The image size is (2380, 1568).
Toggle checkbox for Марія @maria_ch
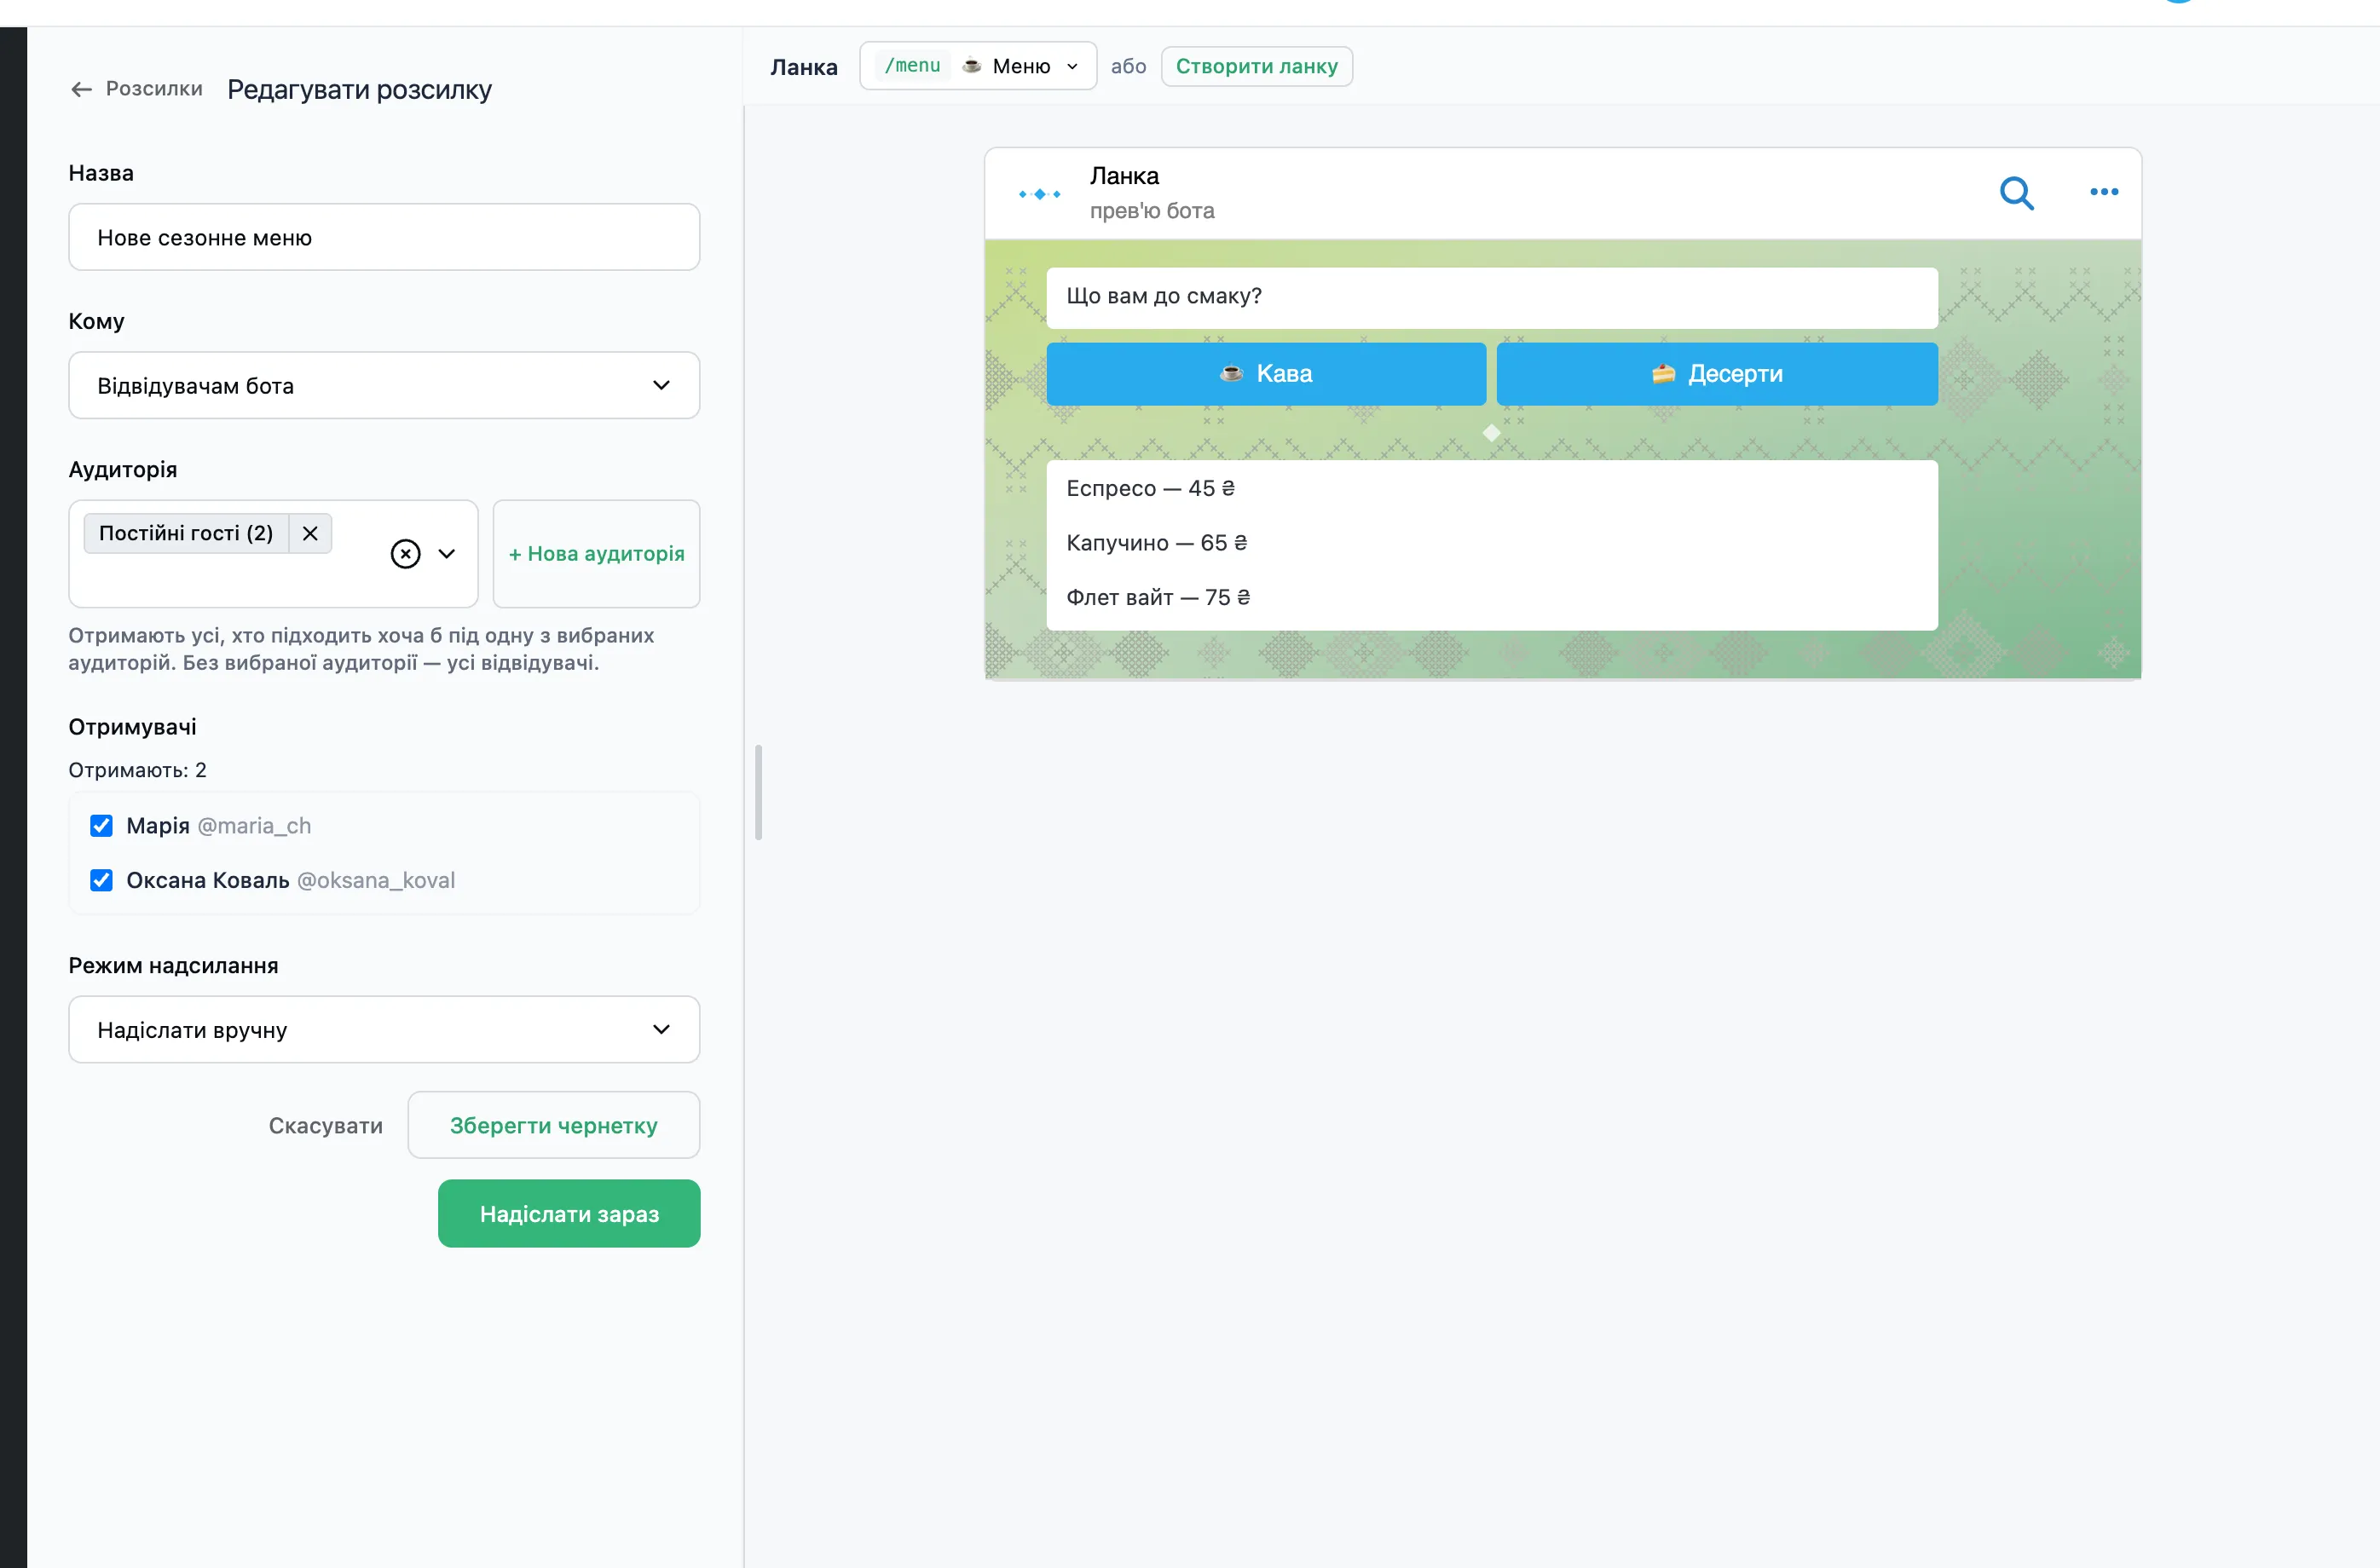tap(101, 826)
